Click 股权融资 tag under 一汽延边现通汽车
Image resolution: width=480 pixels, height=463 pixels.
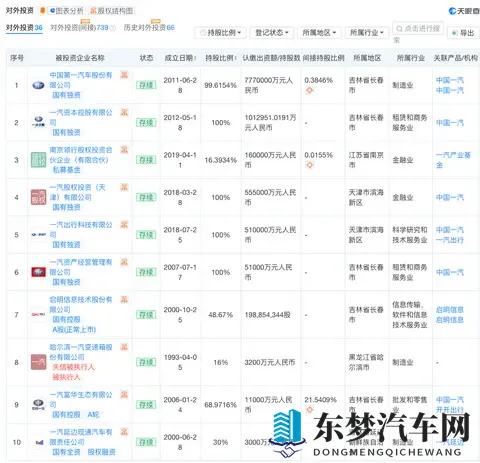pyautogui.click(x=101, y=452)
